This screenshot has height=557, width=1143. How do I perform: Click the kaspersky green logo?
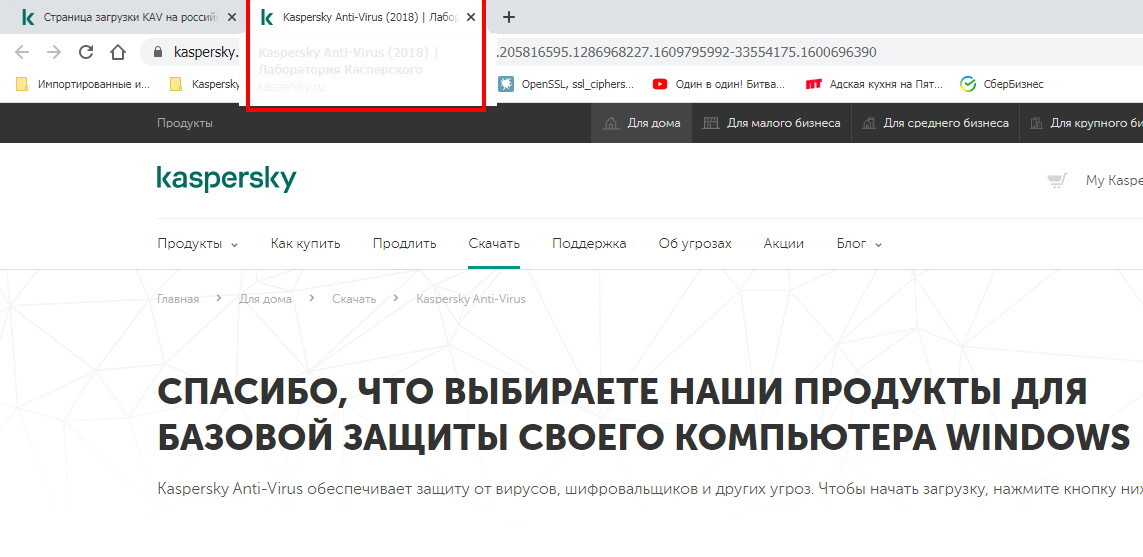(x=227, y=179)
